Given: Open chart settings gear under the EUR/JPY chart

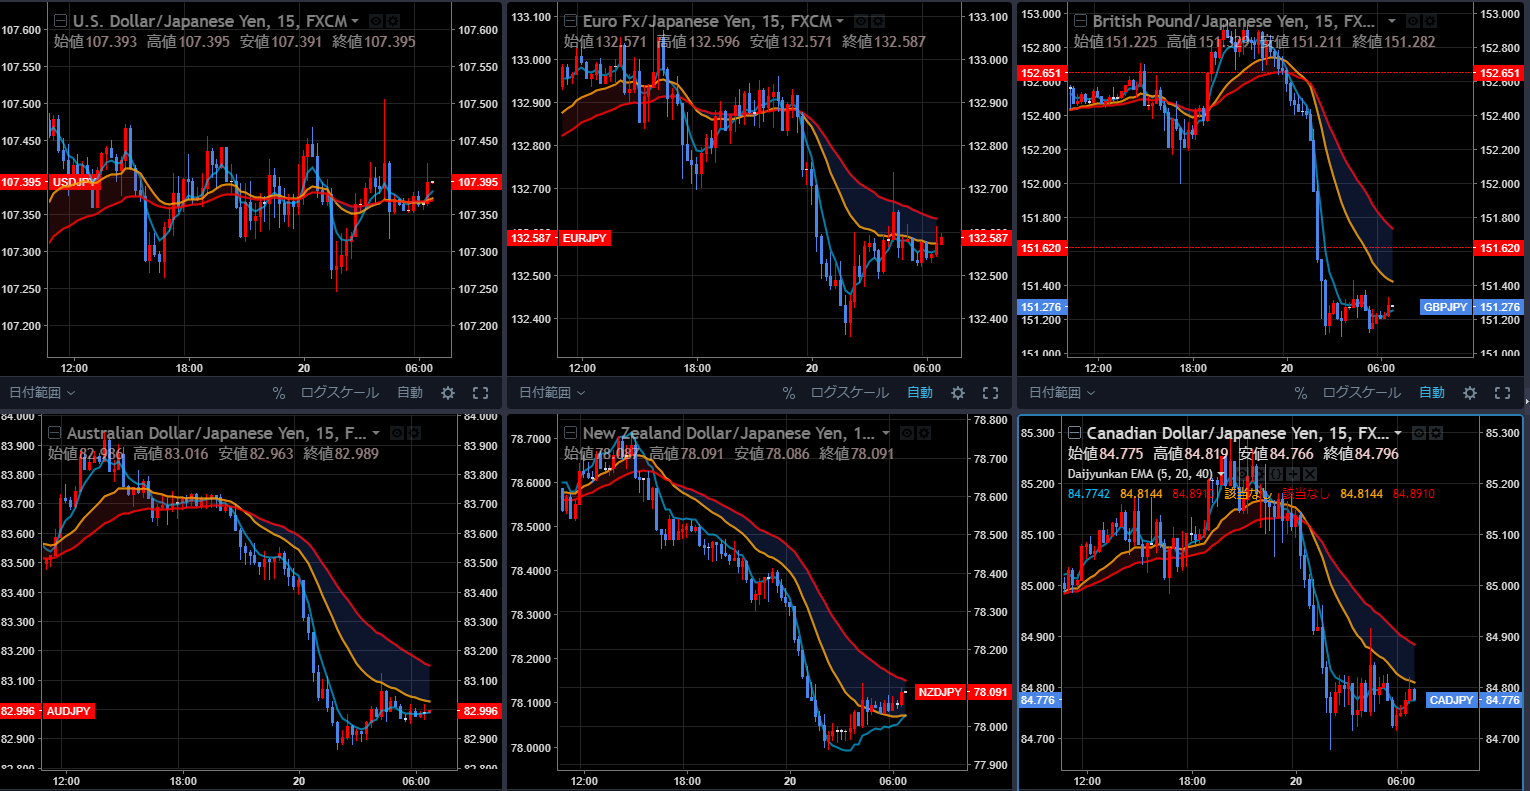Looking at the screenshot, I should 958,393.
